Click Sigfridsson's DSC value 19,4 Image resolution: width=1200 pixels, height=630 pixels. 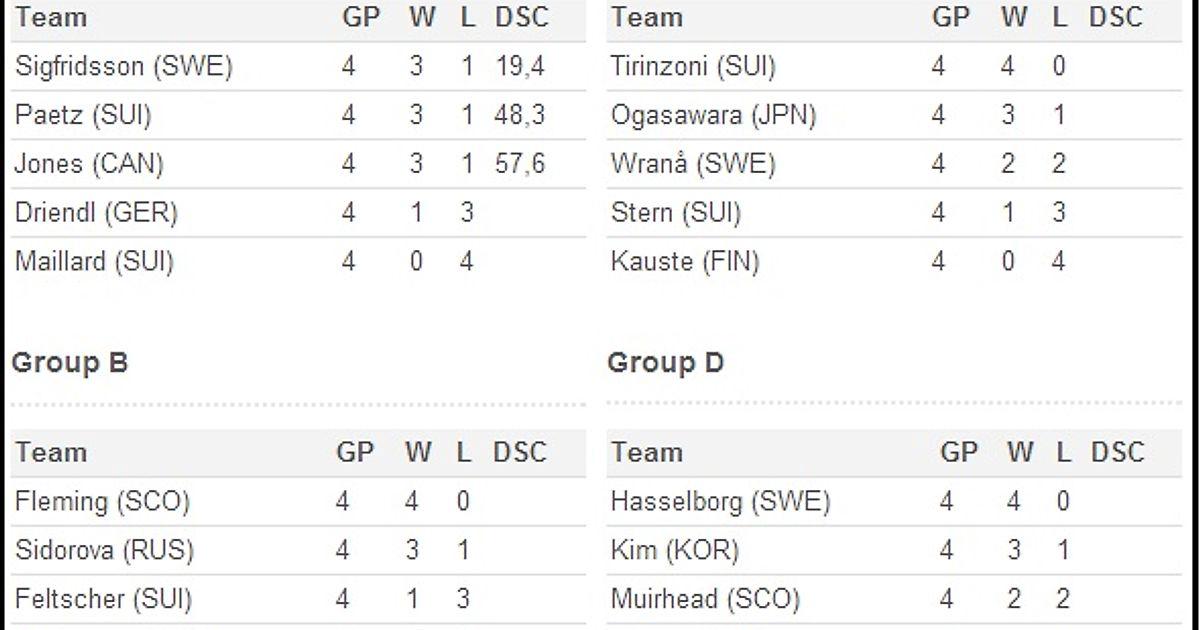coord(519,67)
